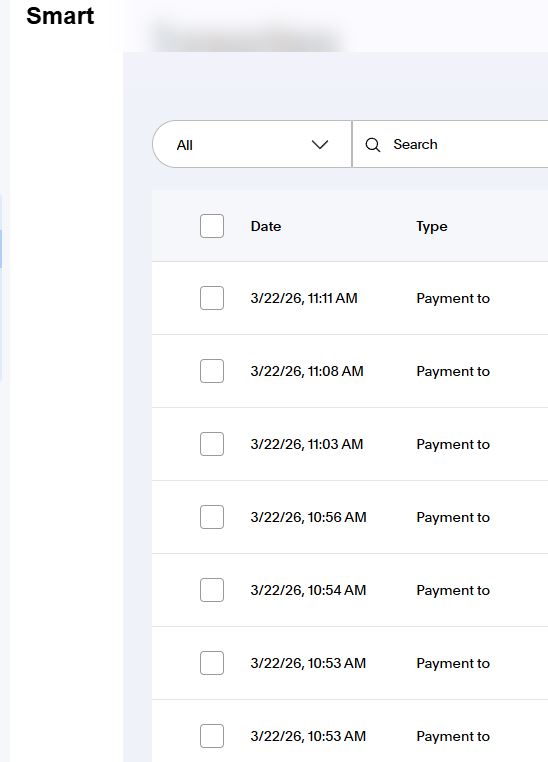Click the 3/22/26, 10:56 AM date cell
Screen dimensions: 548x762
pos(308,517)
